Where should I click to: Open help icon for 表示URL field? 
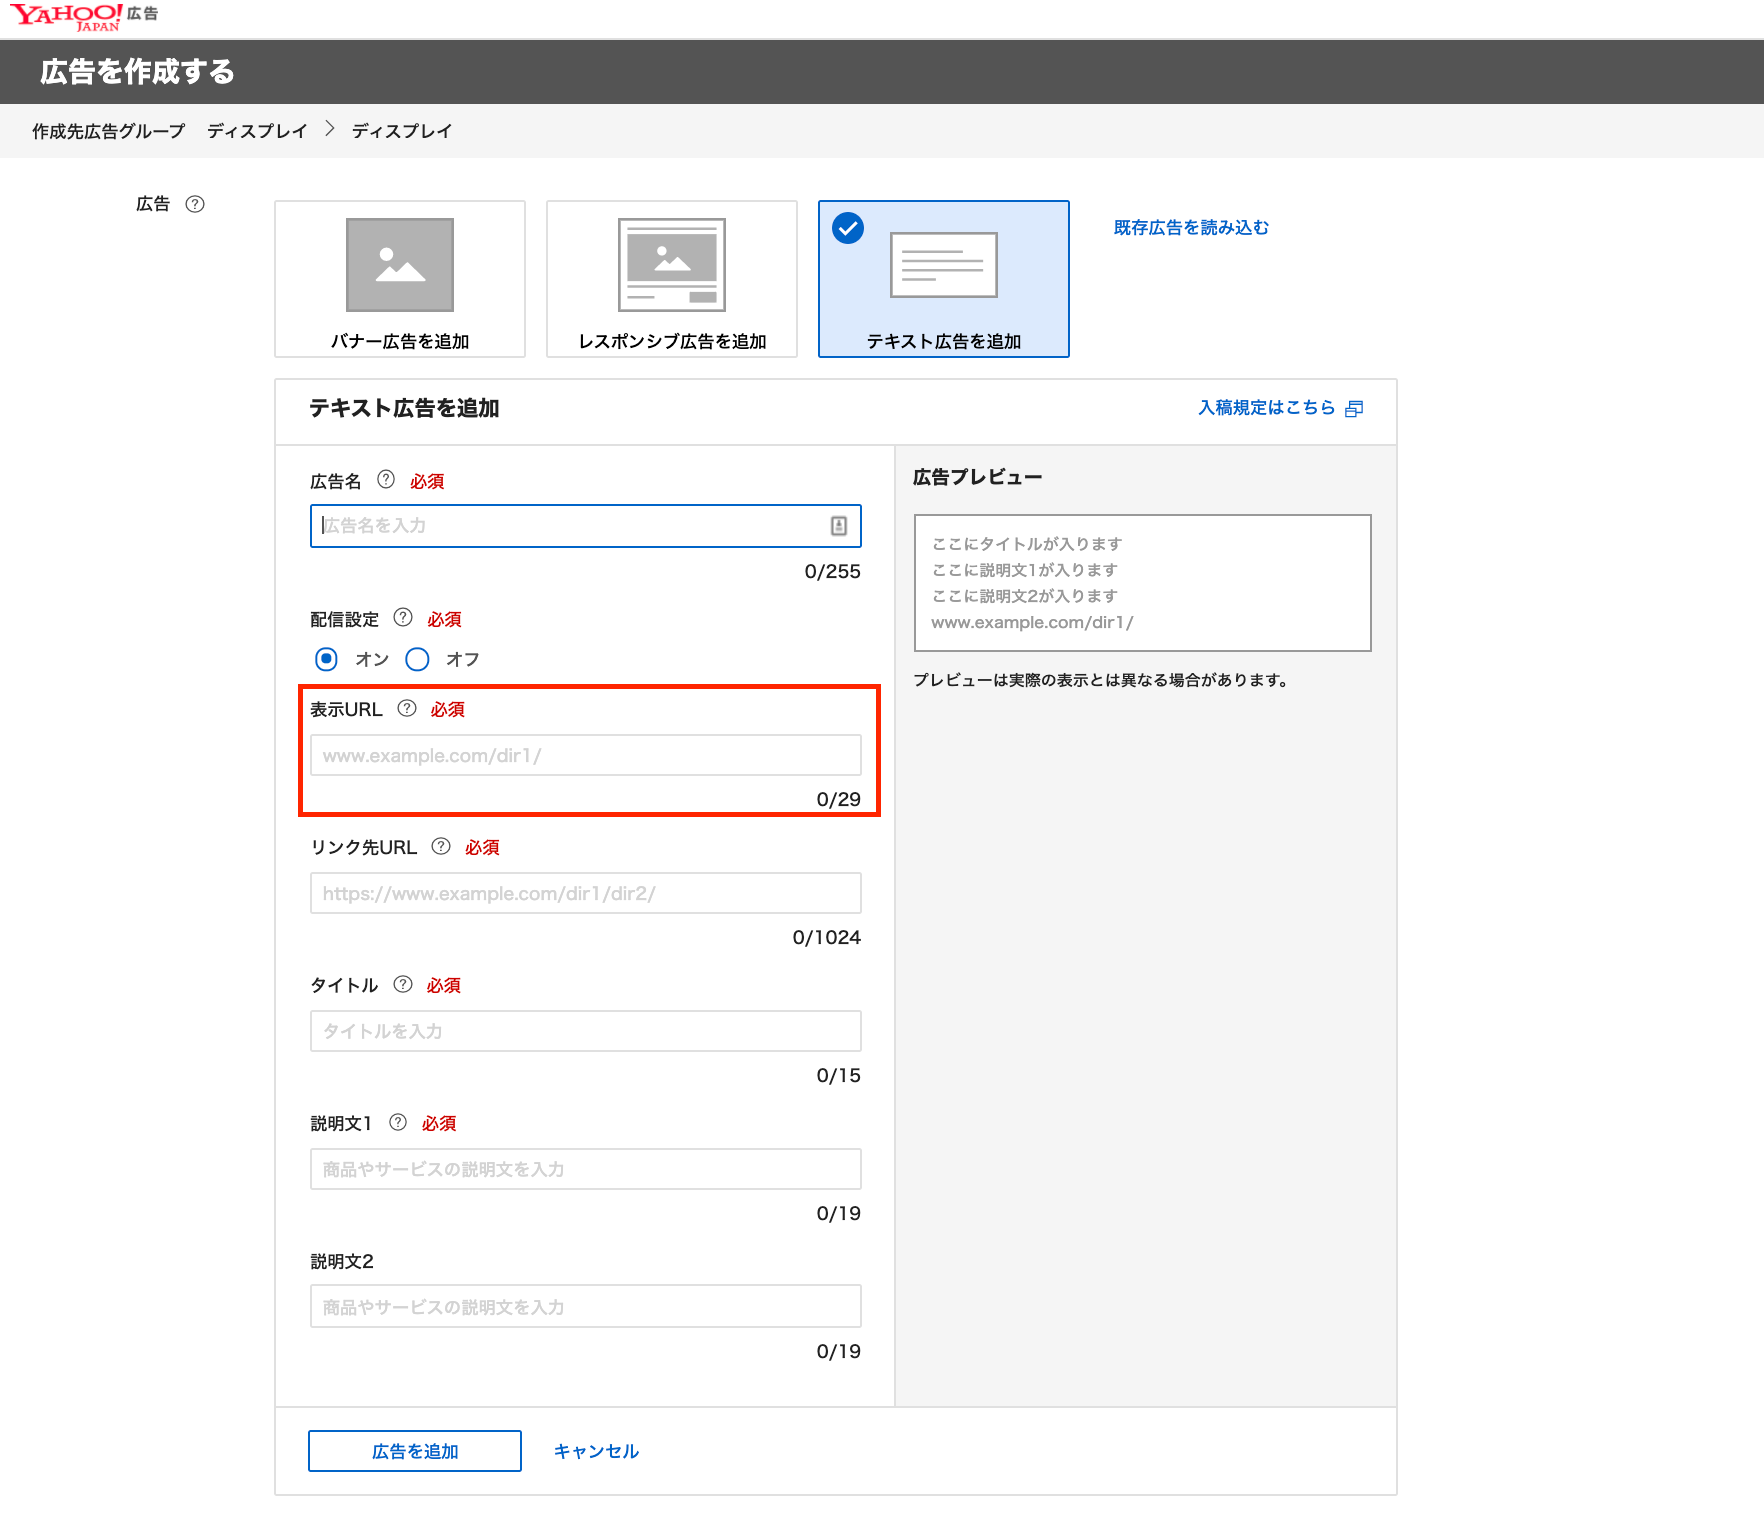pyautogui.click(x=407, y=708)
